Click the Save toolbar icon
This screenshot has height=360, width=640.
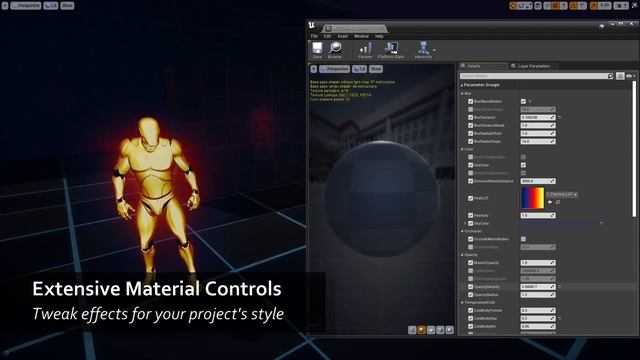(317, 50)
